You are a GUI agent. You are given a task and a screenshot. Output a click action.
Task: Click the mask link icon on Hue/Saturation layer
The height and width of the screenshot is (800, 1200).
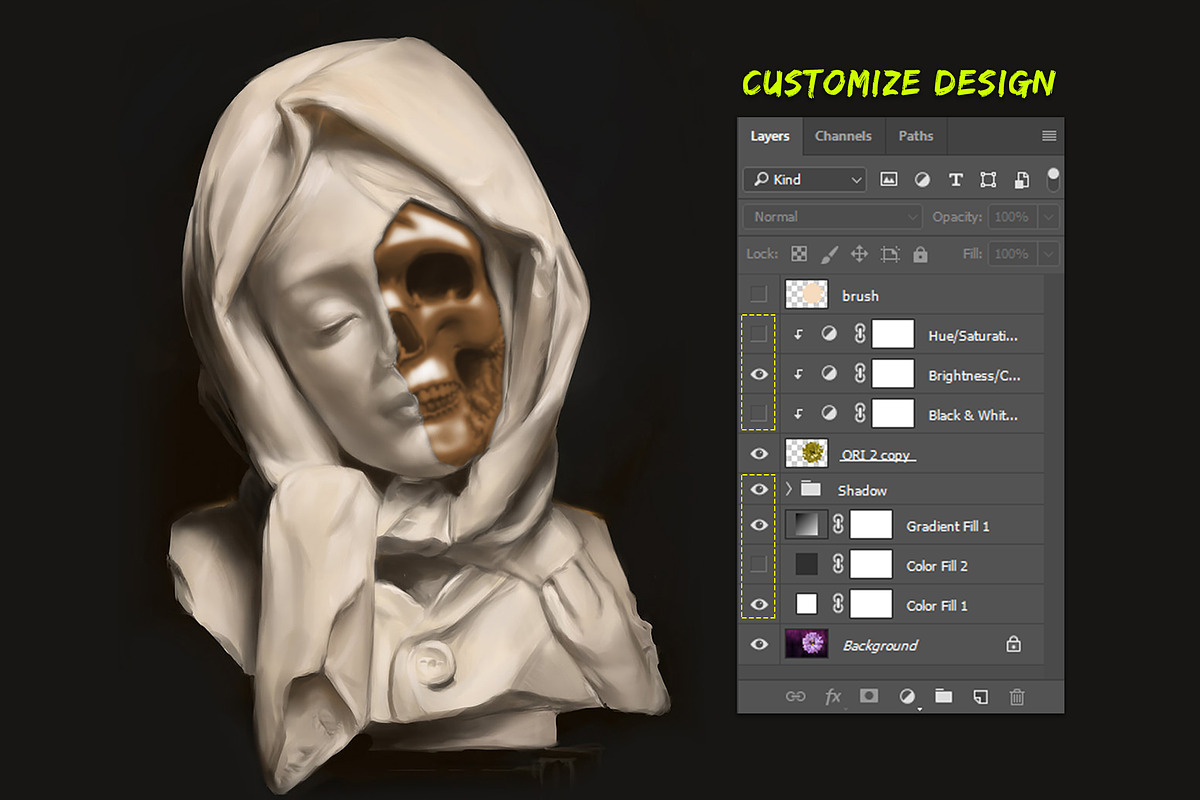(860, 335)
